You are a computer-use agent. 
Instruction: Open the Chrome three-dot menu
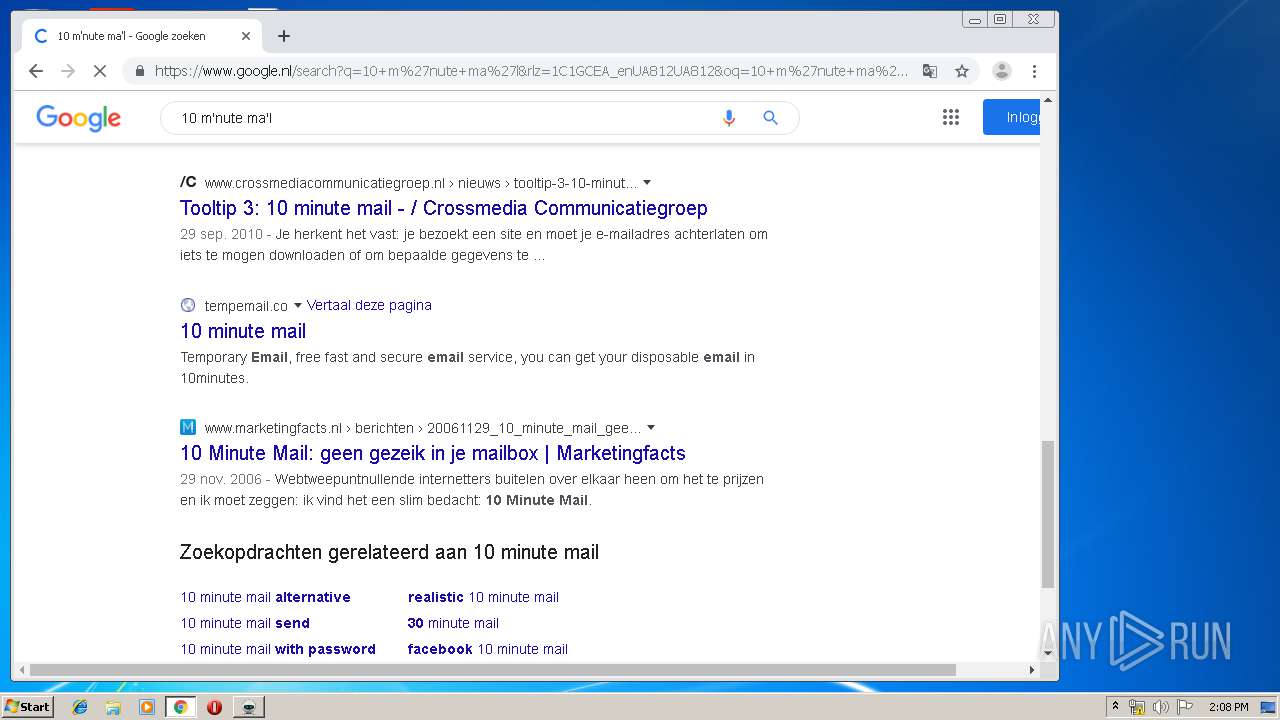pos(1034,71)
